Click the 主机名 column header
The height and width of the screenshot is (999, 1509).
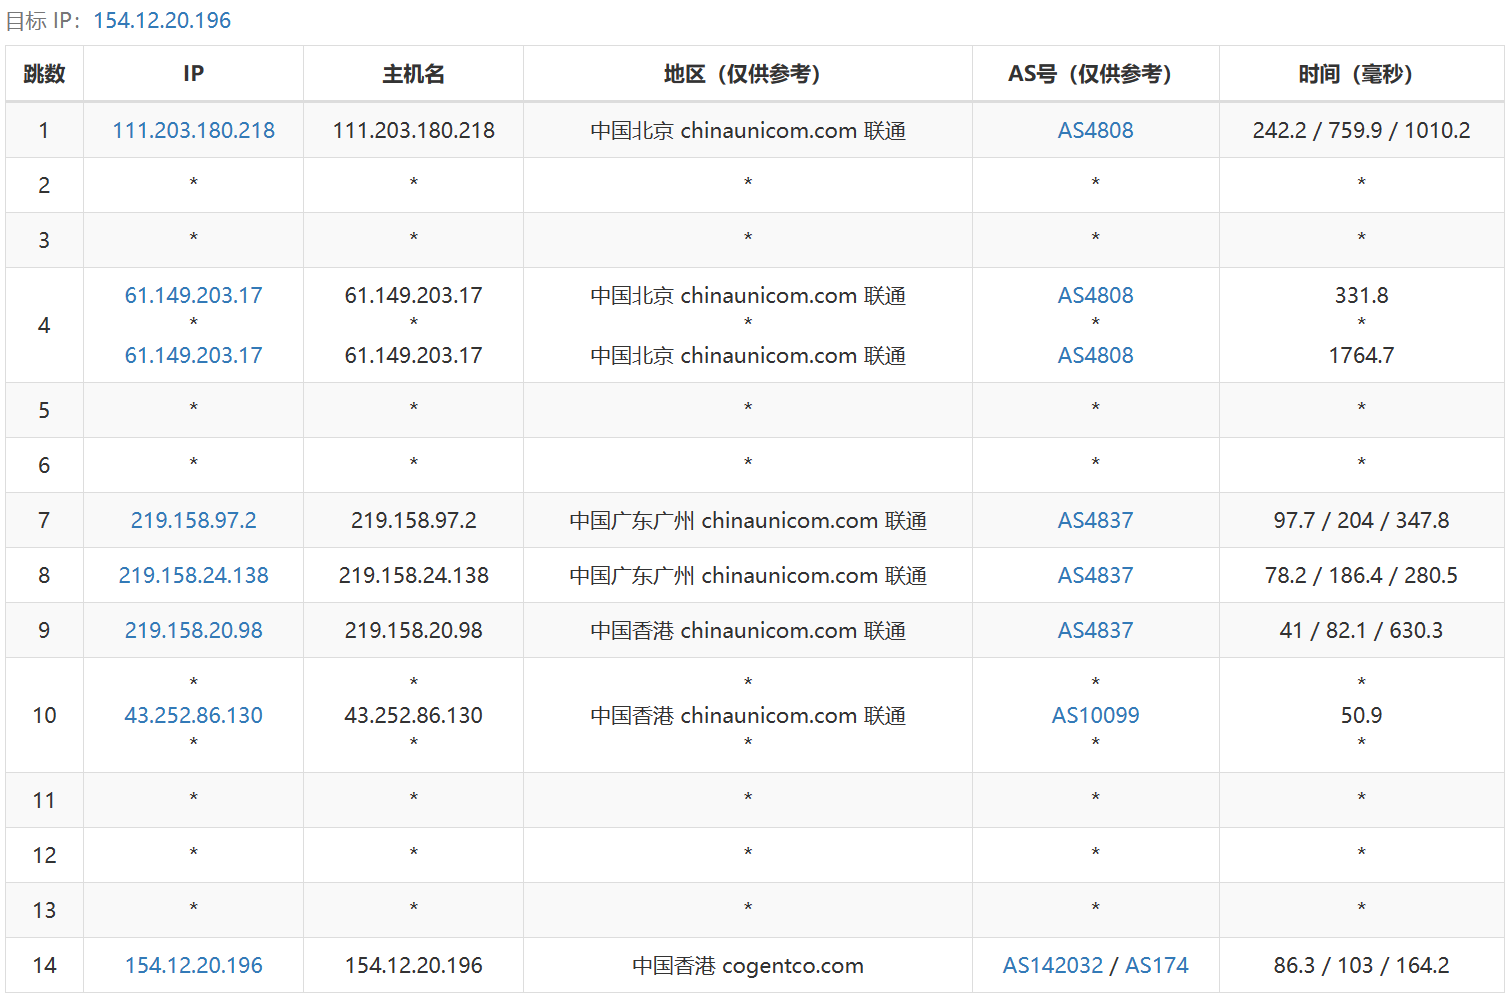pos(413,74)
